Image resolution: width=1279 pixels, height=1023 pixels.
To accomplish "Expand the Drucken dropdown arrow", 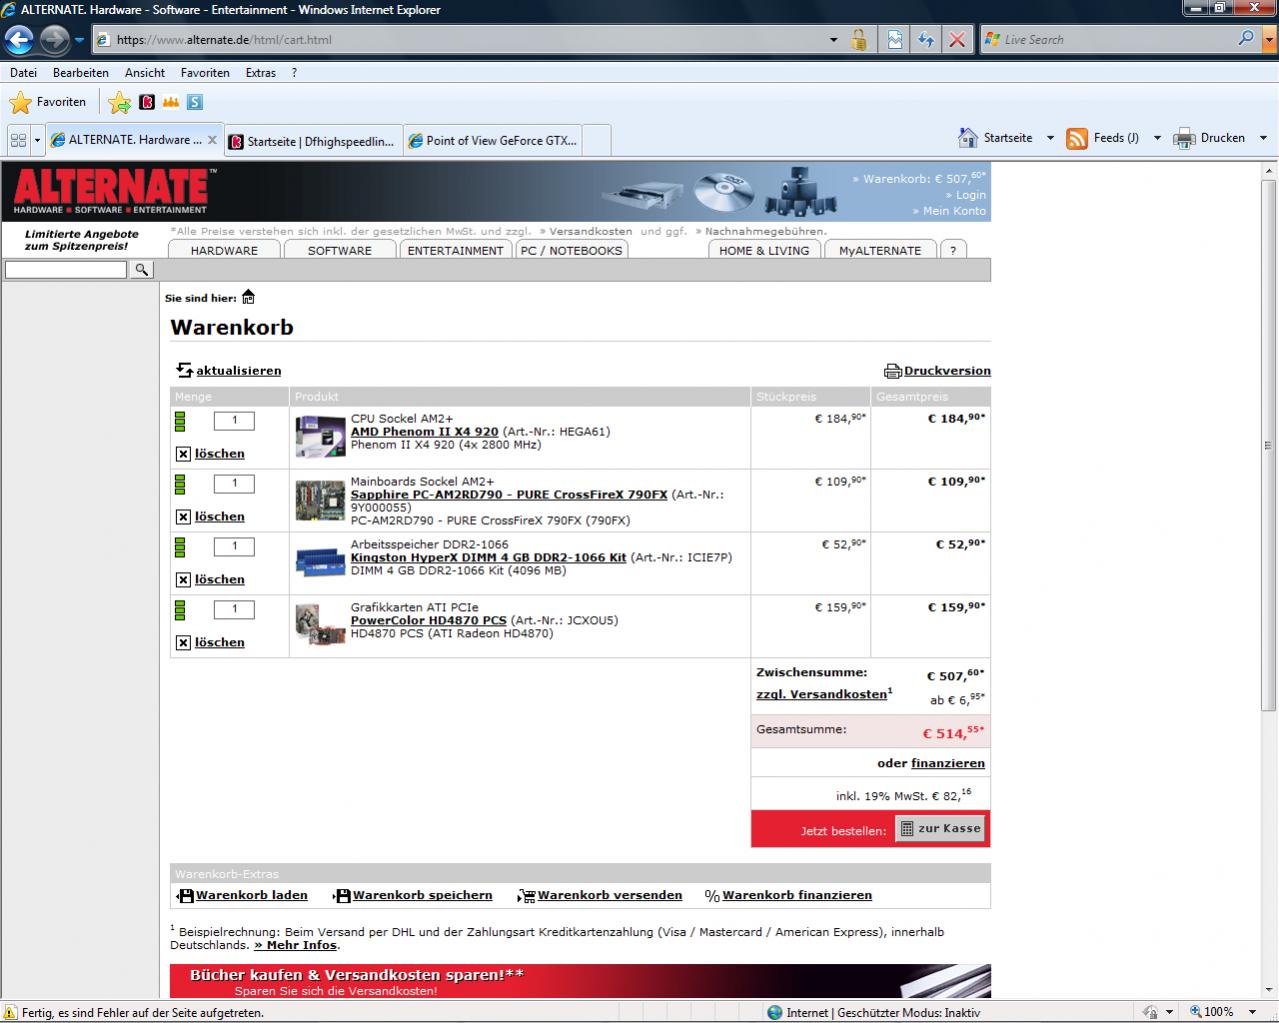I will click(x=1263, y=138).
